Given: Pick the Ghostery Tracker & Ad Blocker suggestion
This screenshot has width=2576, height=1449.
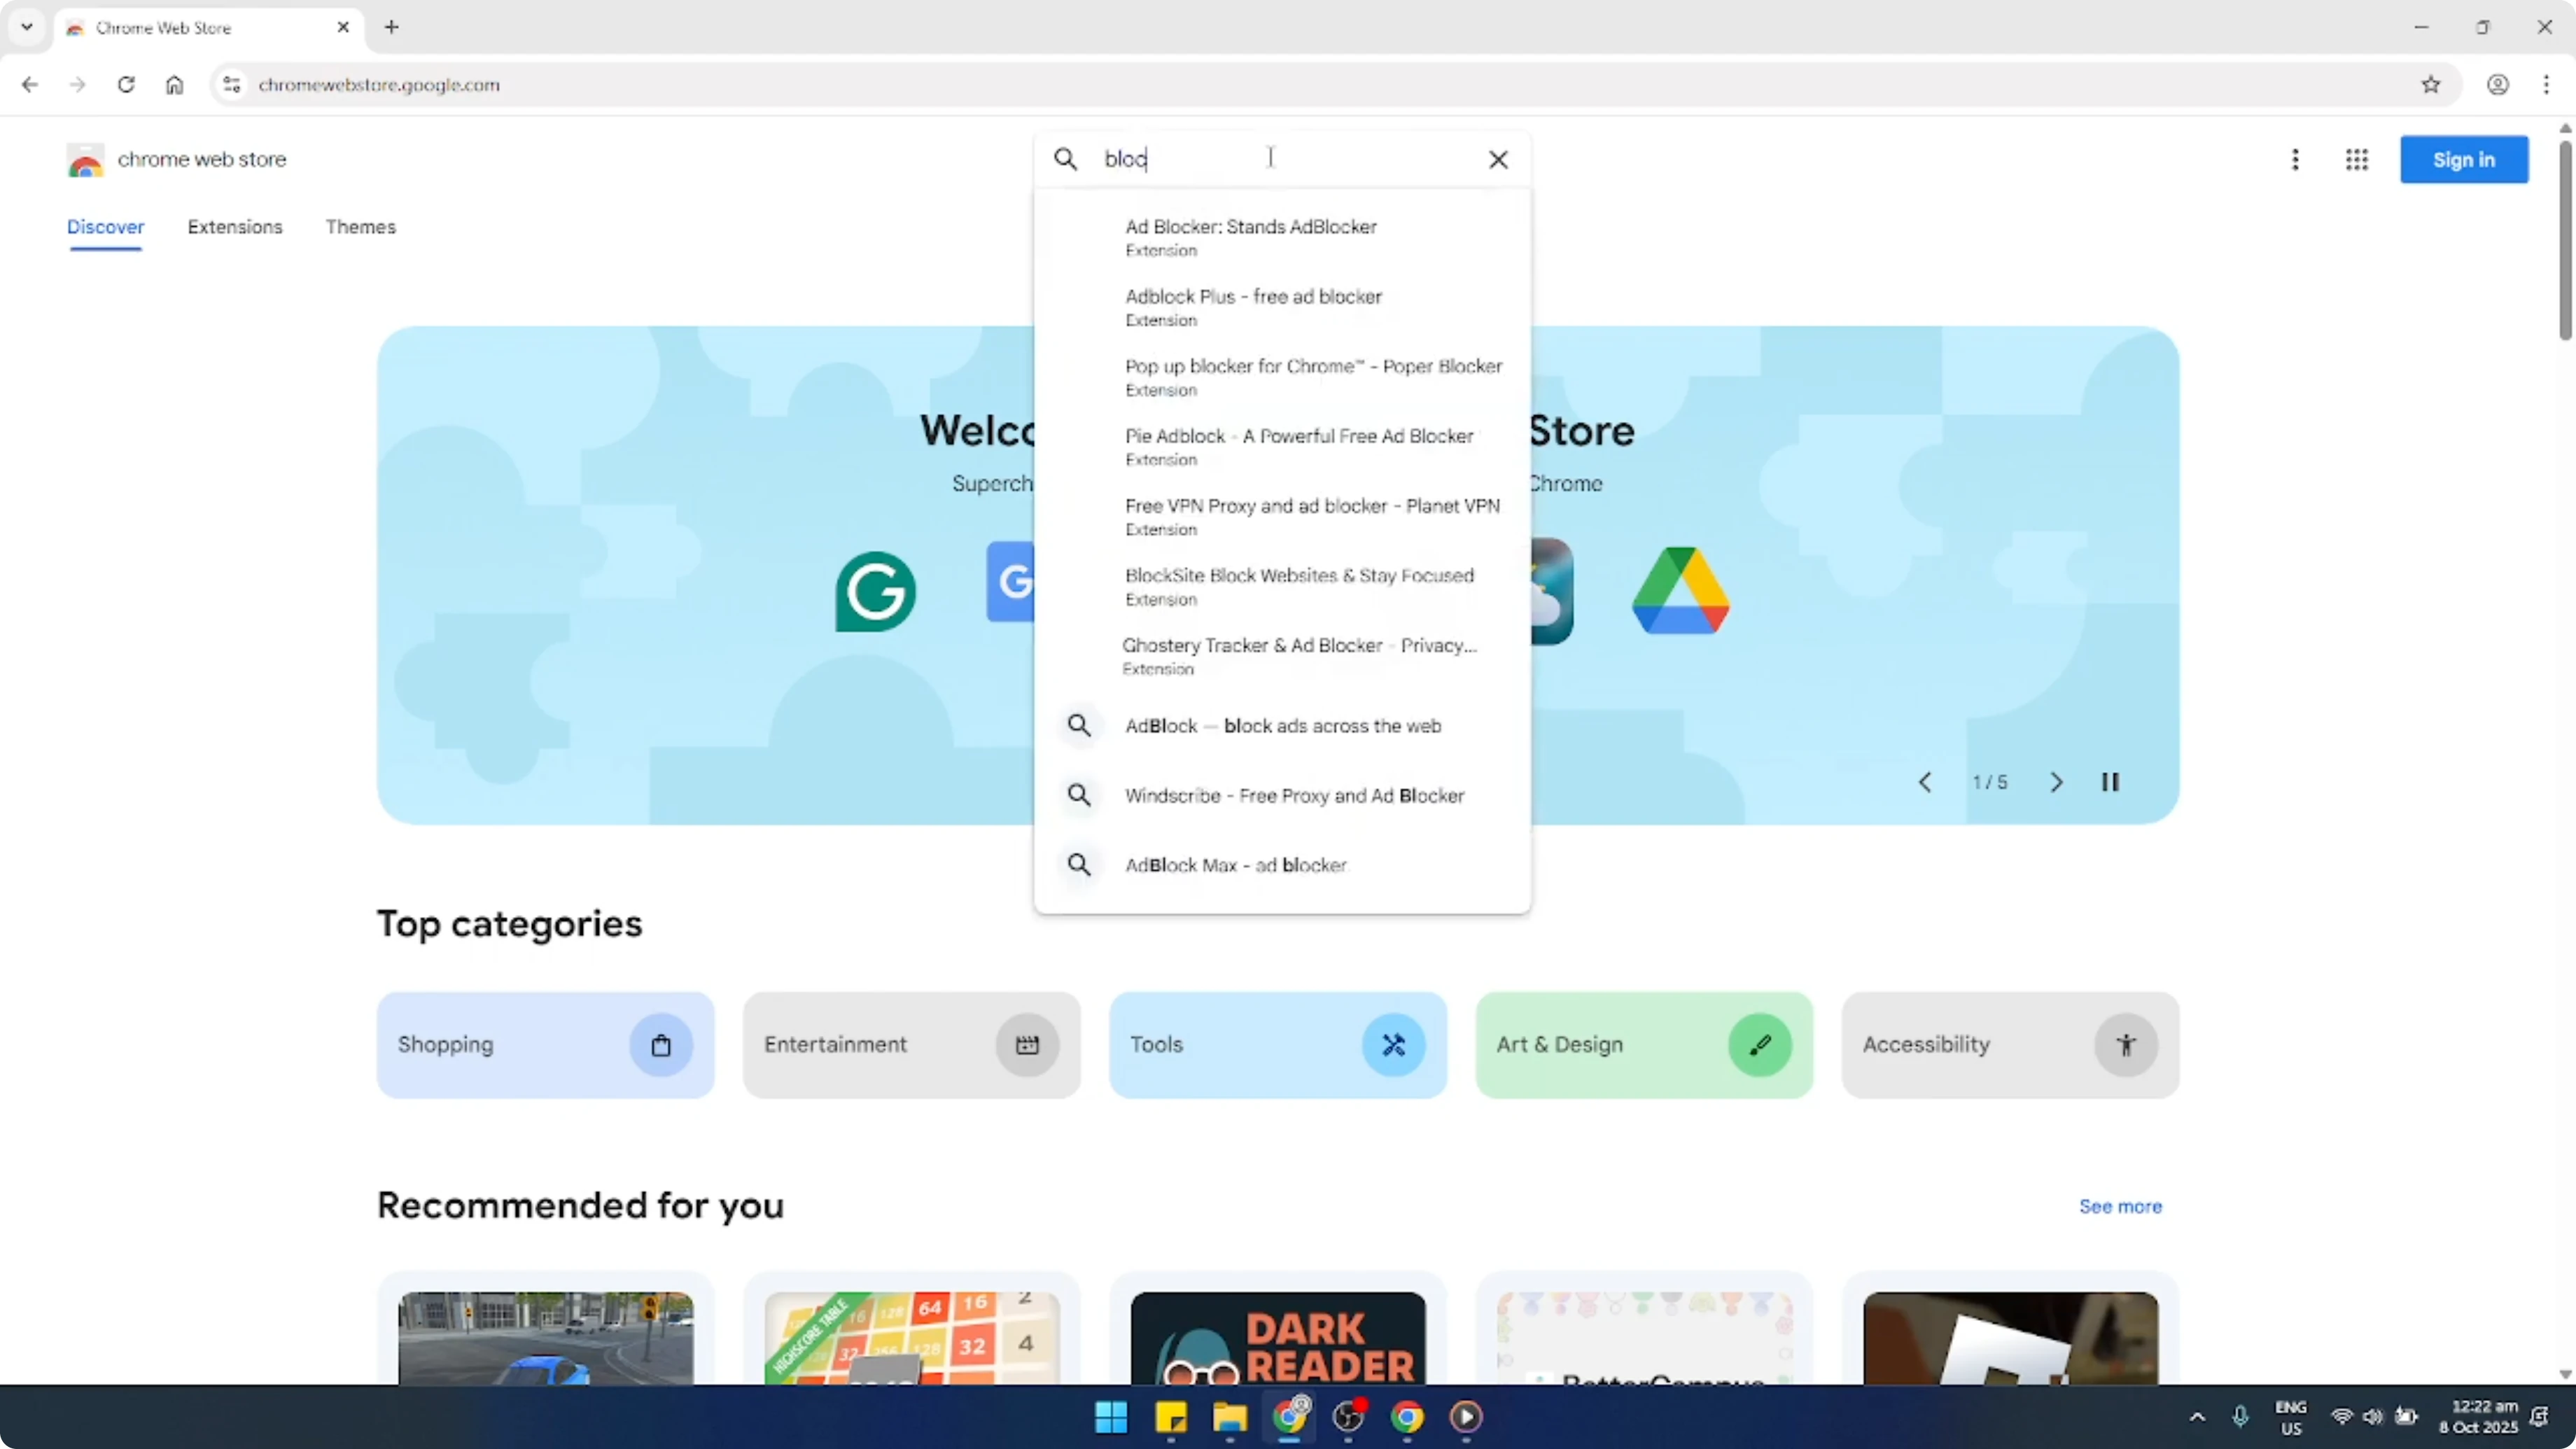Looking at the screenshot, I should point(1282,656).
